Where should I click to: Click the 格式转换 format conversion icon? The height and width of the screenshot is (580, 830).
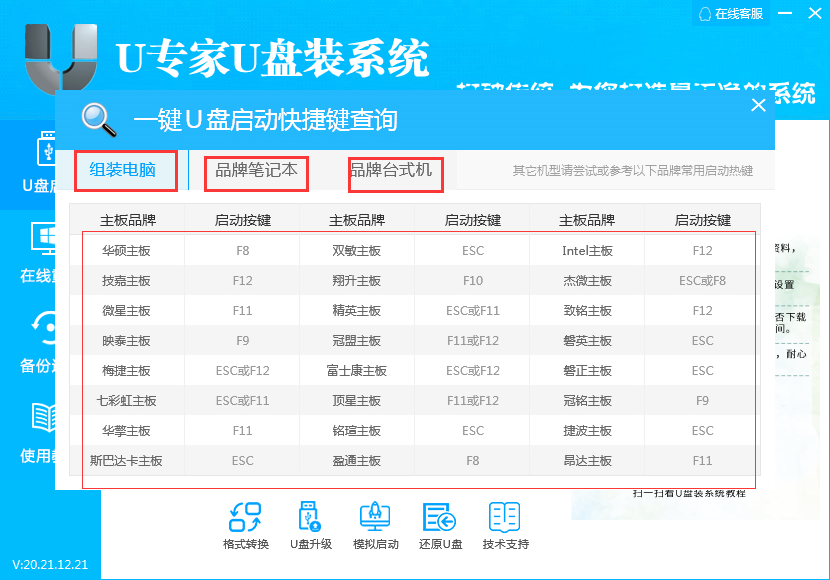245,517
